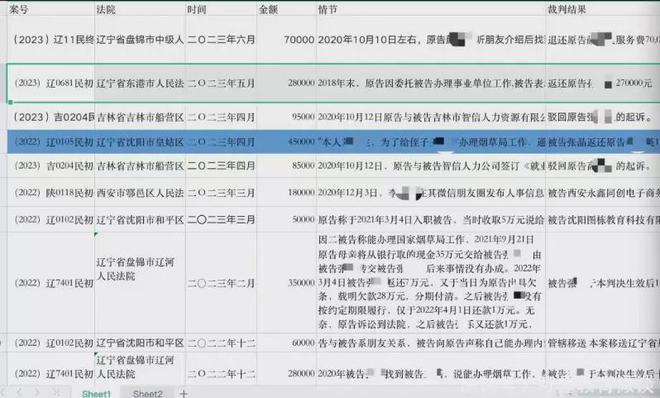
Task: Select plot cell starting 2020年被告
Action: click(x=431, y=369)
